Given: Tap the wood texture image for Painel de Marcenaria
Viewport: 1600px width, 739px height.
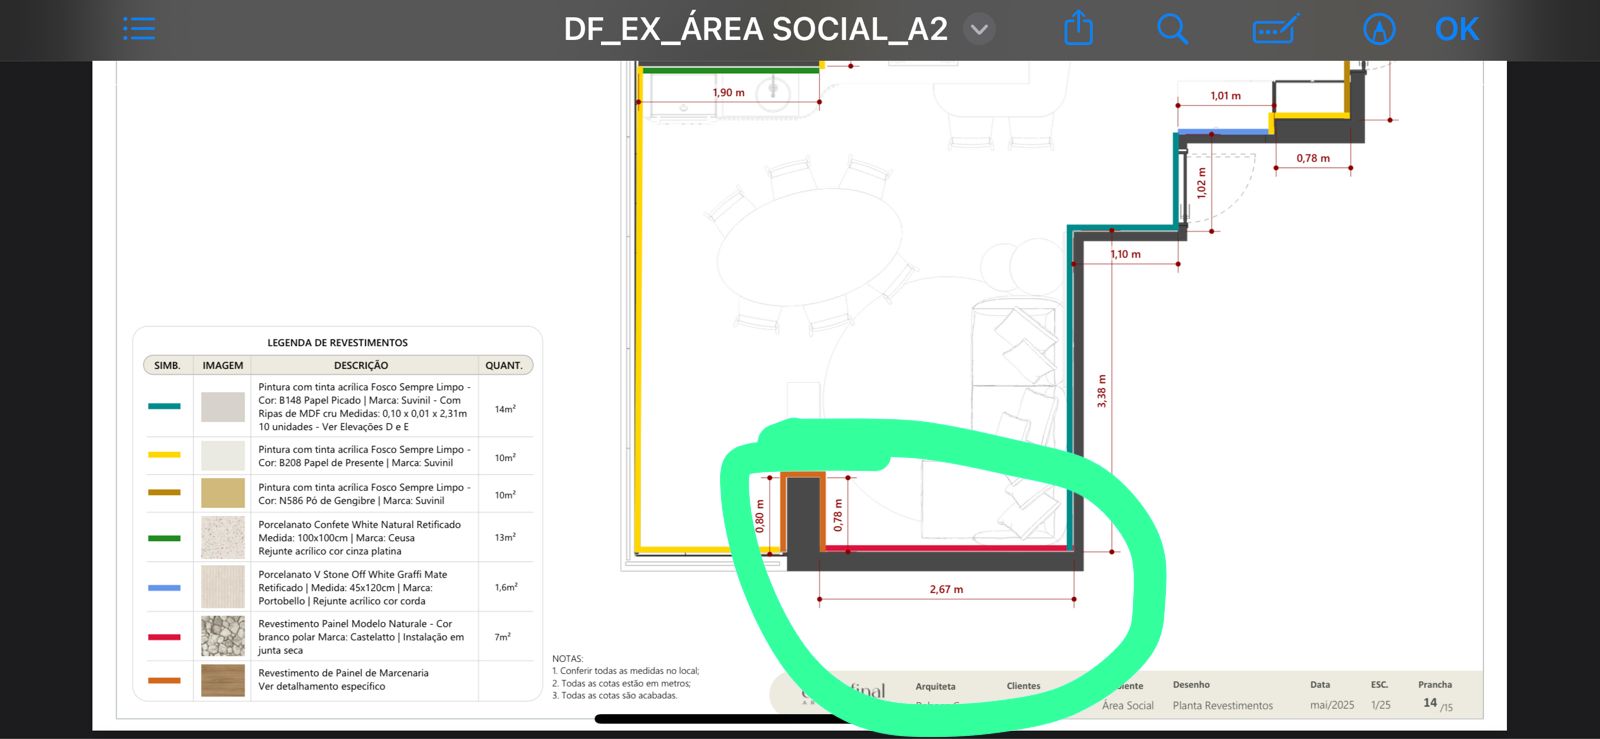Looking at the screenshot, I should 223,680.
